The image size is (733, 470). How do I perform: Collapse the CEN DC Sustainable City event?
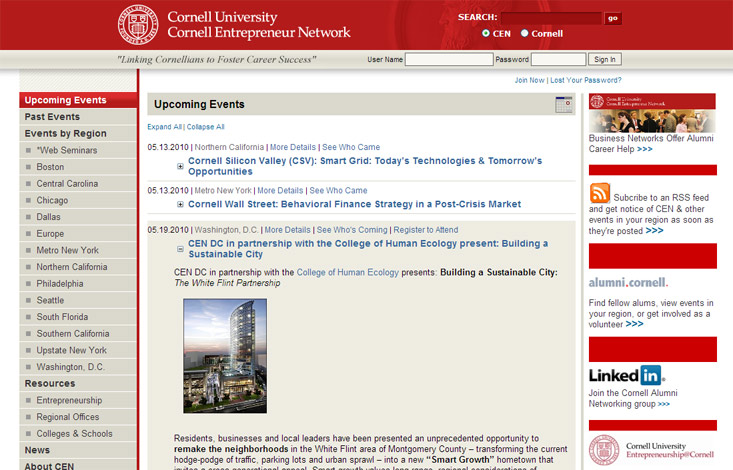tap(180, 249)
